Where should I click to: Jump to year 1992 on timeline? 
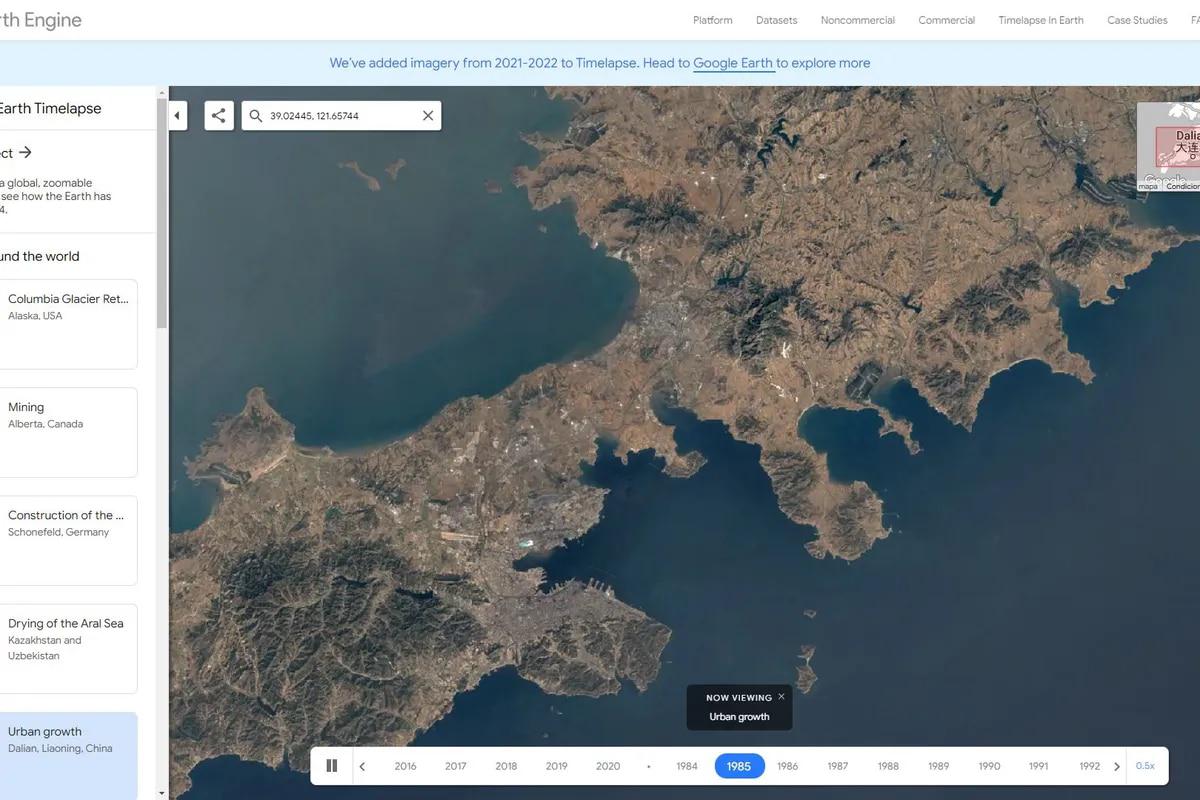tap(1090, 766)
